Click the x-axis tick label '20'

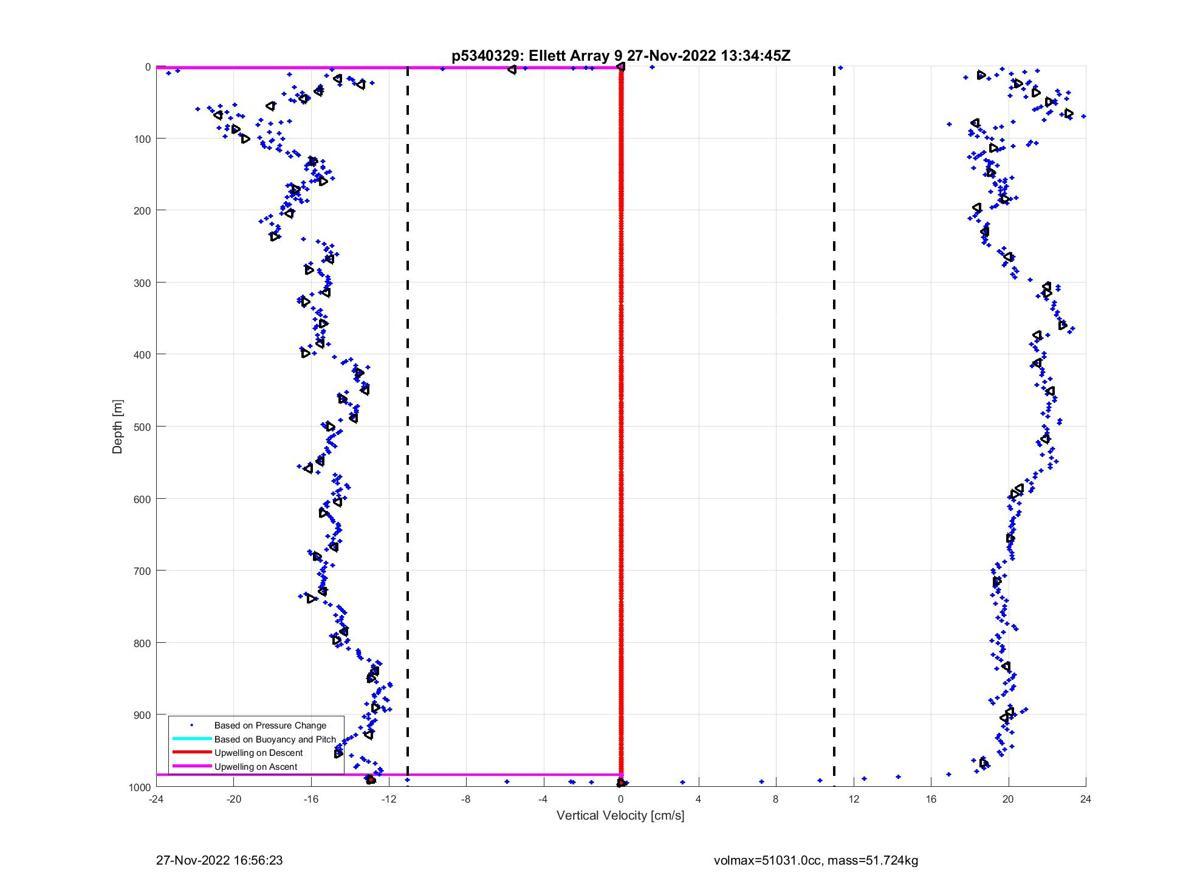[1008, 799]
